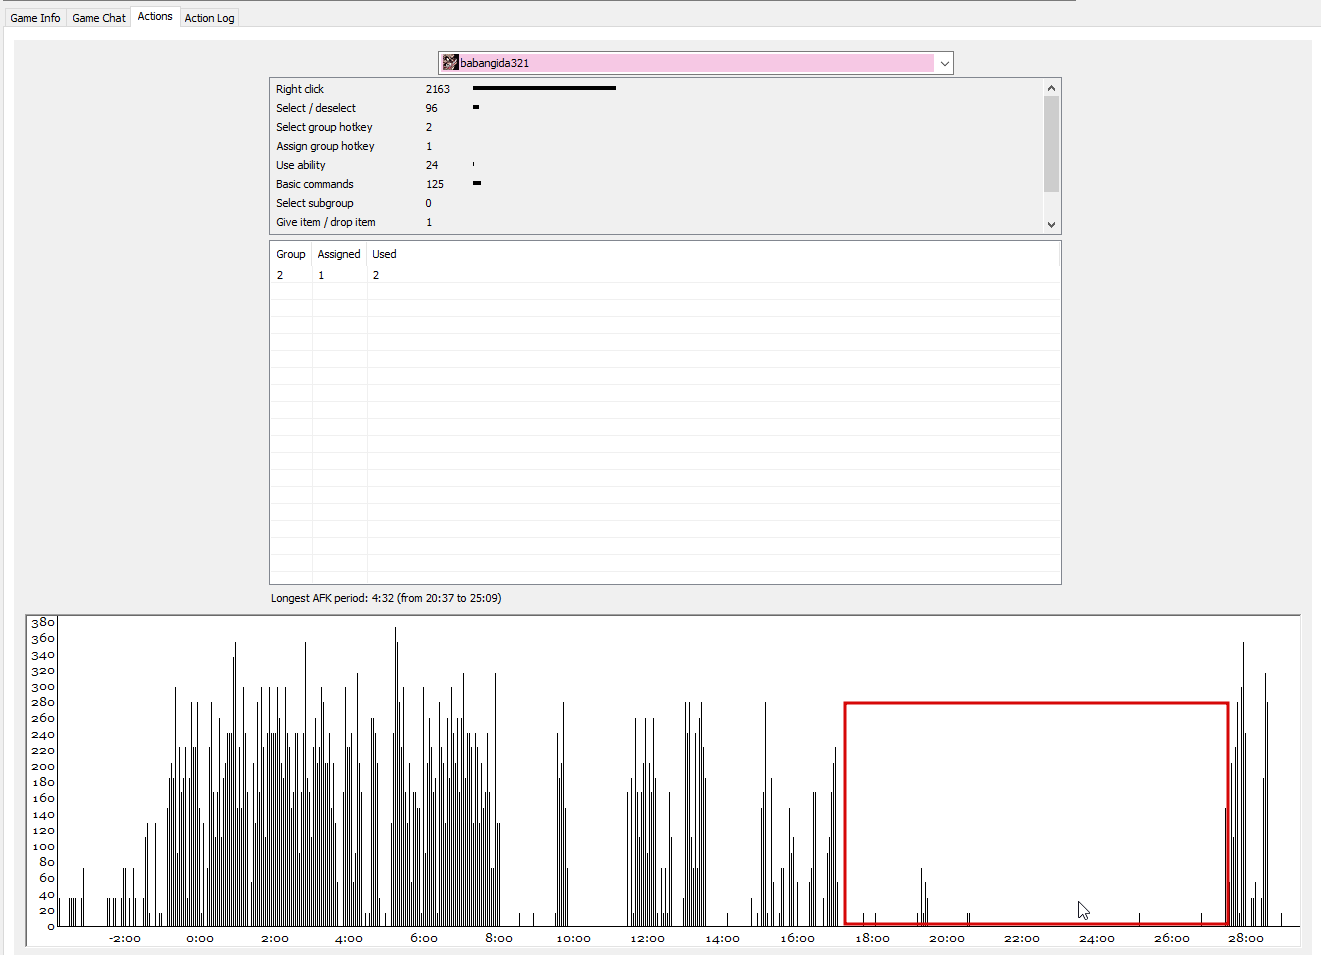
Task: Click the scroll up arrow in actions list
Action: click(1051, 88)
